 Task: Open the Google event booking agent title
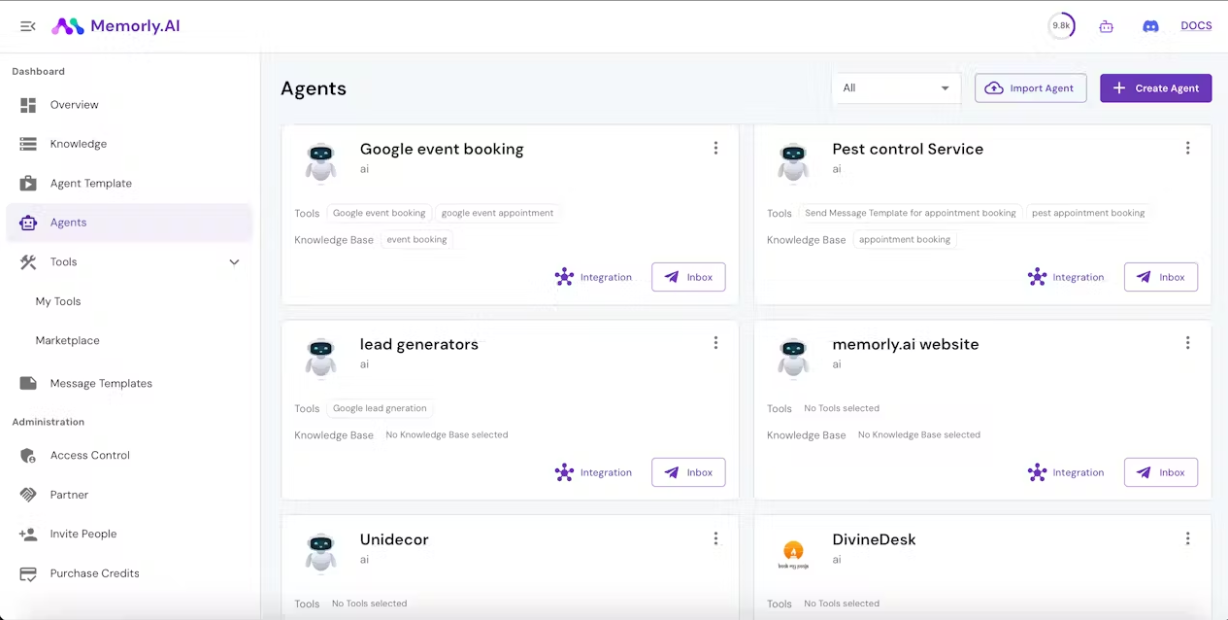(x=442, y=149)
